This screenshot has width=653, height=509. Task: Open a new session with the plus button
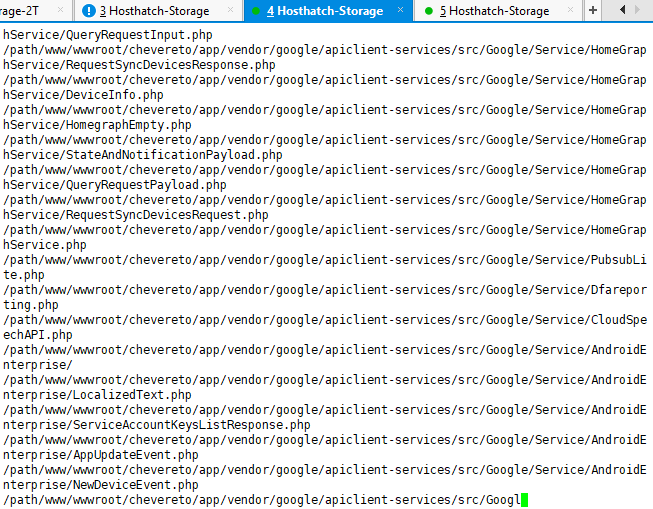point(592,10)
